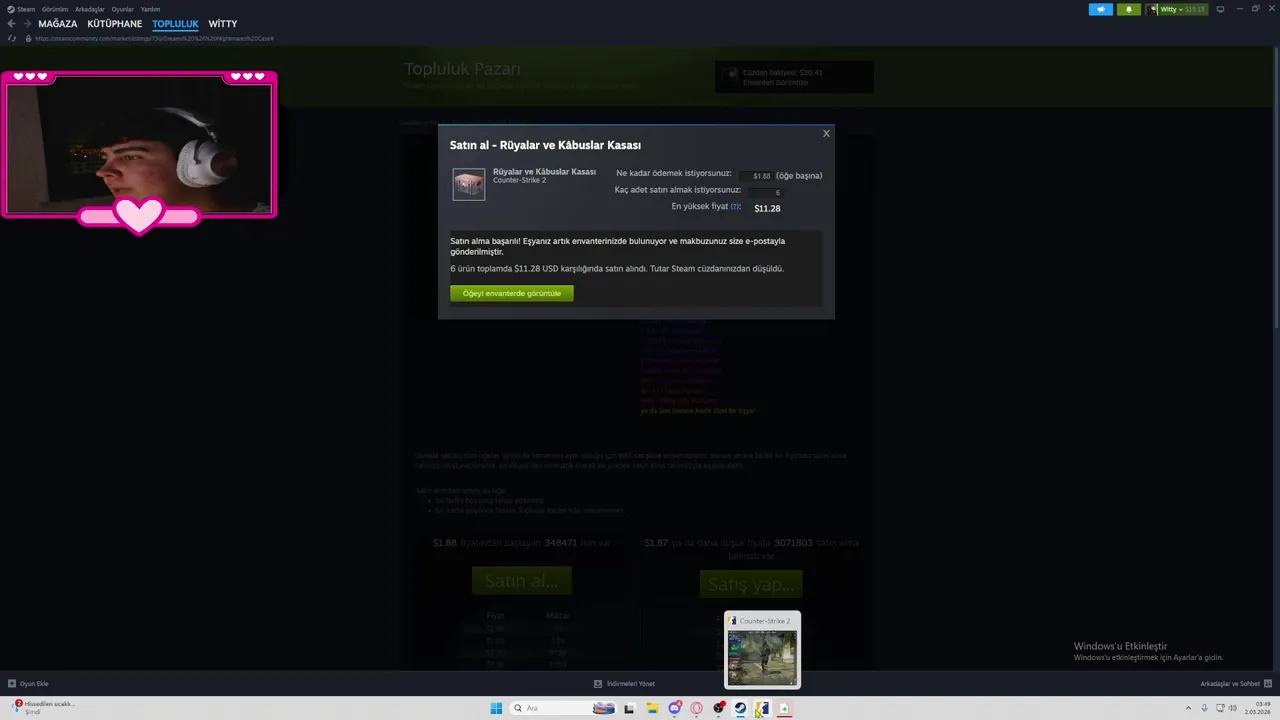Viewport: 1280px width, 720px height.
Task: Click the Steam big picture monitor icon
Action: pyautogui.click(x=1220, y=9)
